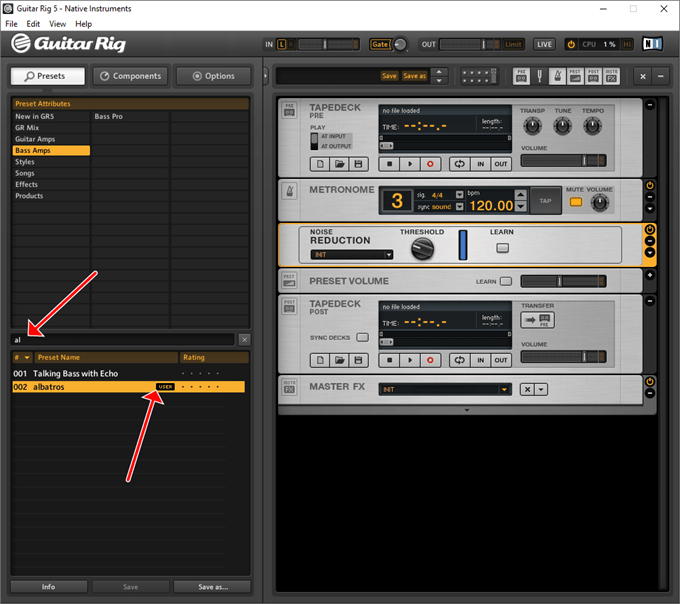Click the Transfer to Pre icon
The height and width of the screenshot is (604, 680).
coord(537,320)
